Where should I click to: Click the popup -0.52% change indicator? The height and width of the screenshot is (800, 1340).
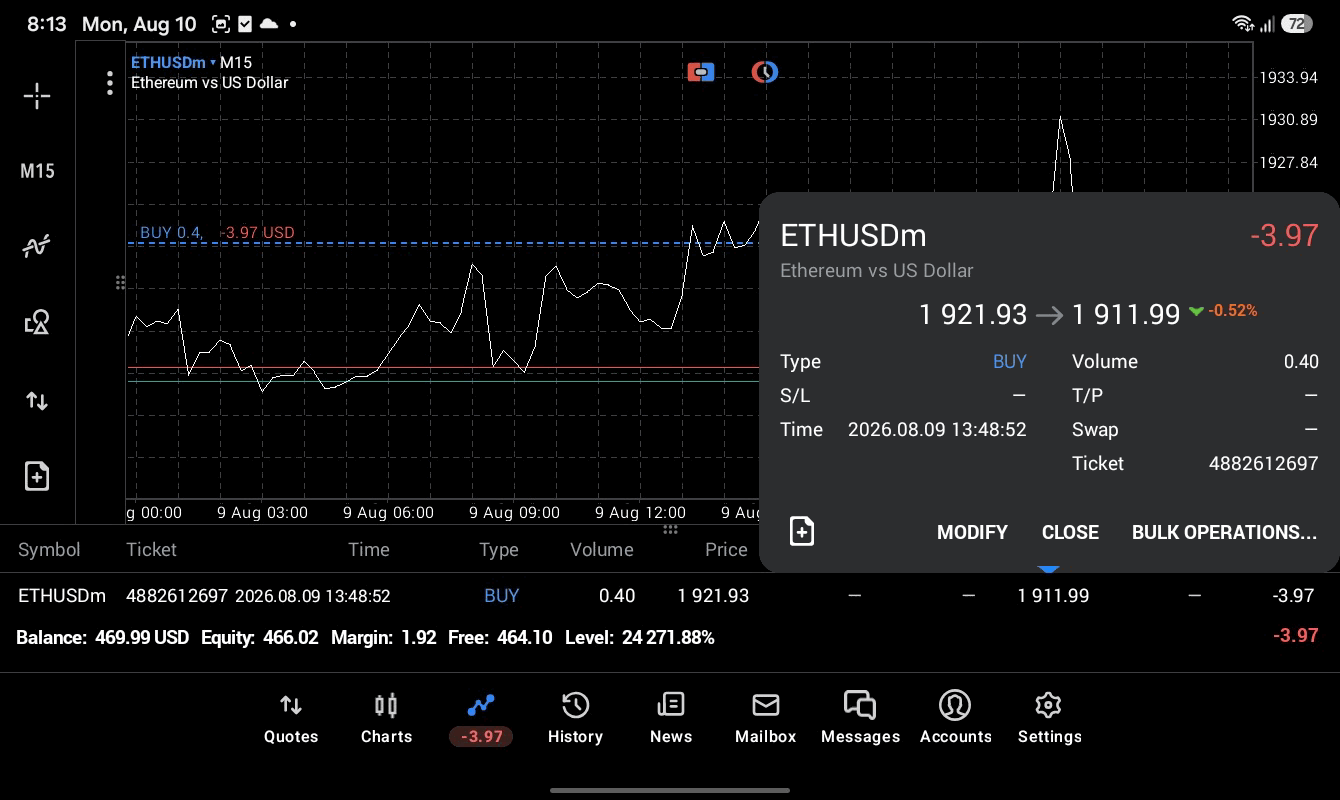pyautogui.click(x=1223, y=311)
